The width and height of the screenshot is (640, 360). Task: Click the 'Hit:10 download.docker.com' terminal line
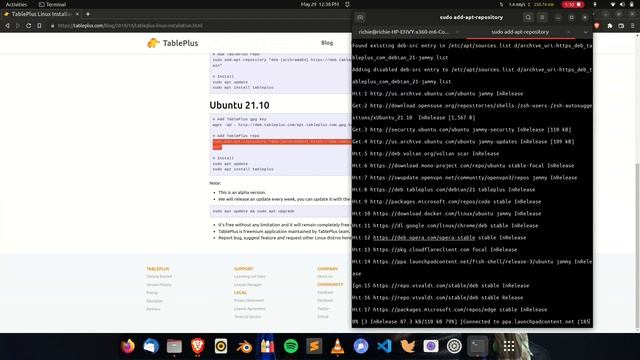pos(446,214)
